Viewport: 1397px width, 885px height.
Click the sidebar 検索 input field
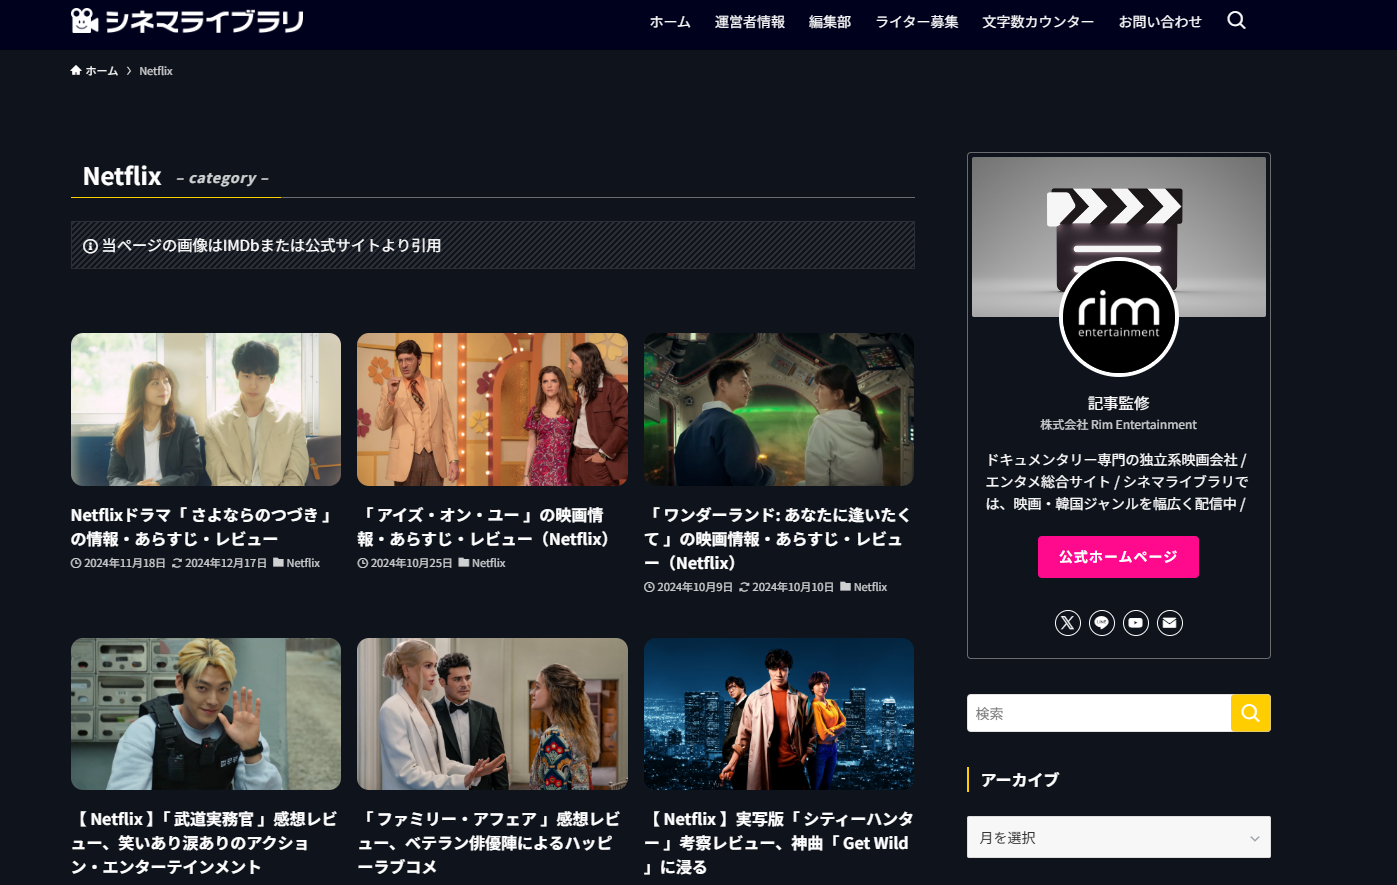1099,713
